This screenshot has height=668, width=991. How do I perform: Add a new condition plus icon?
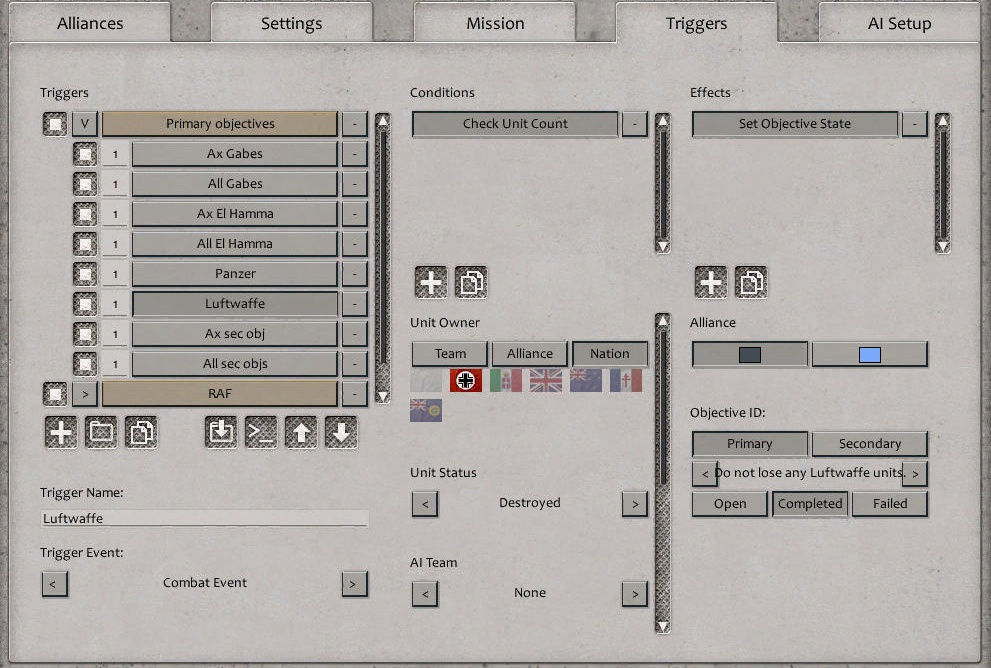(431, 282)
